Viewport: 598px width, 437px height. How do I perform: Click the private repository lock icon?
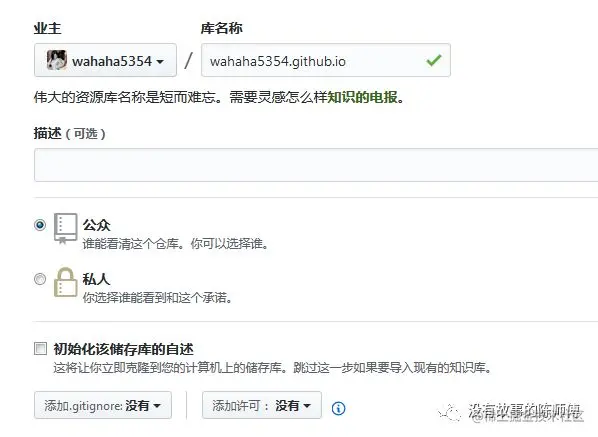tap(65, 283)
